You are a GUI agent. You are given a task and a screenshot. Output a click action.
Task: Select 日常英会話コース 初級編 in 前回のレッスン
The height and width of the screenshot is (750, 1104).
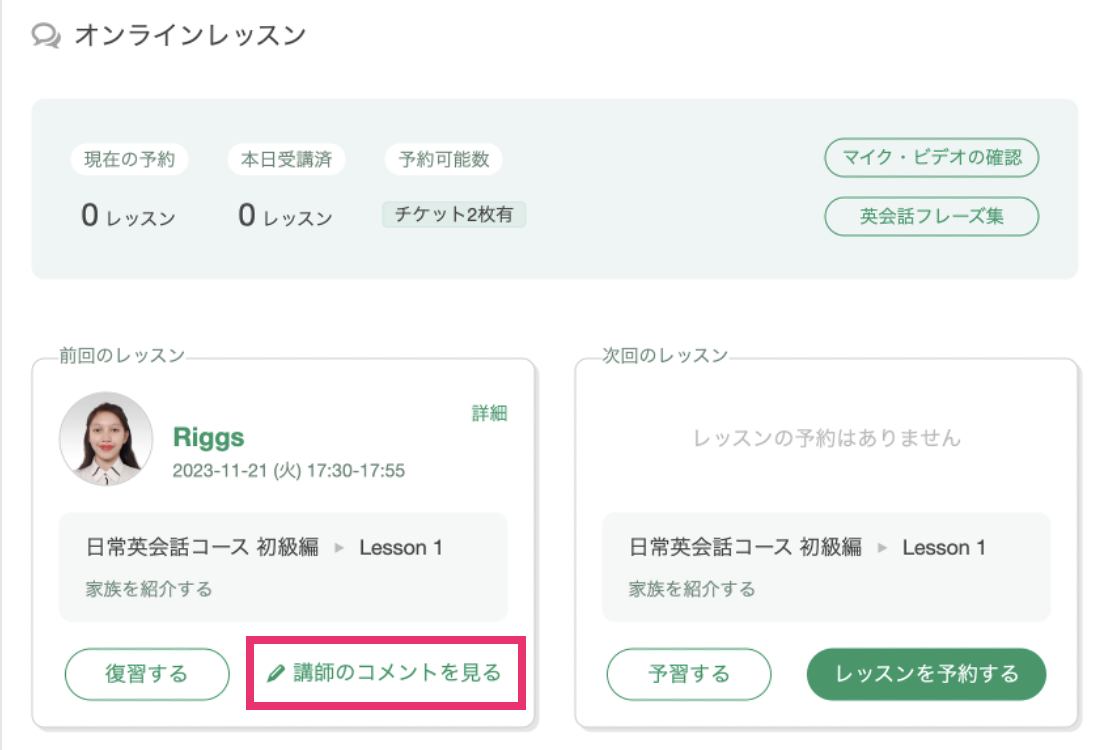[x=202, y=547]
